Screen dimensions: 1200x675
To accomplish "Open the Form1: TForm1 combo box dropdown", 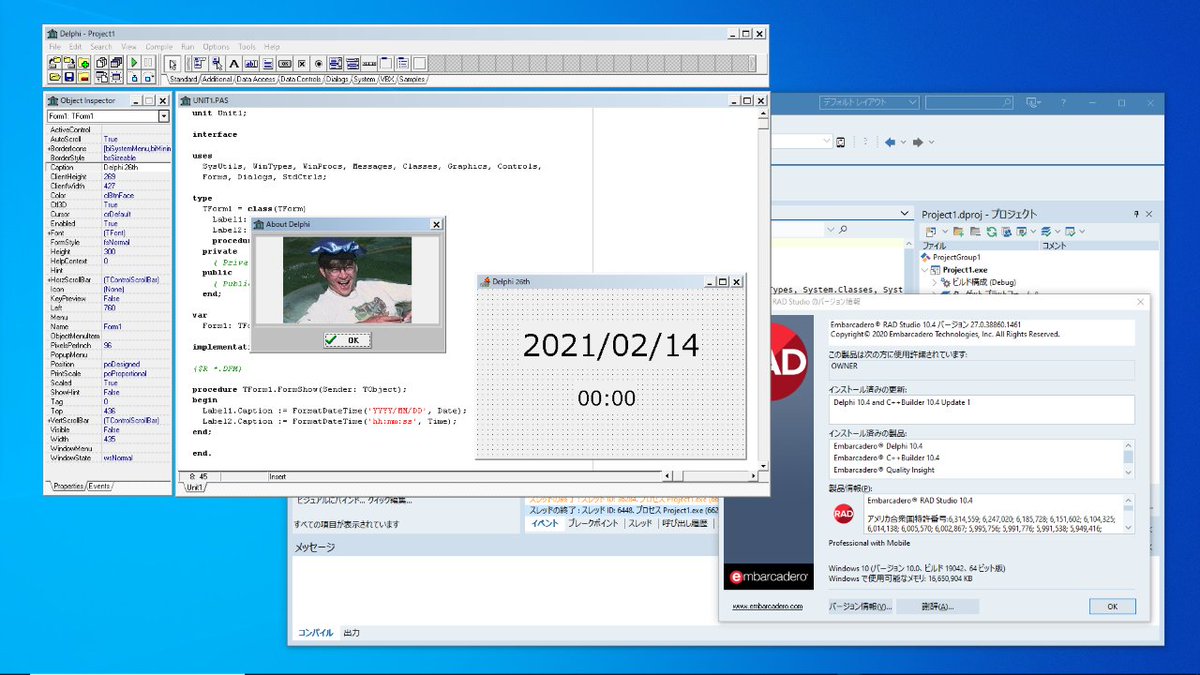I will point(164,117).
